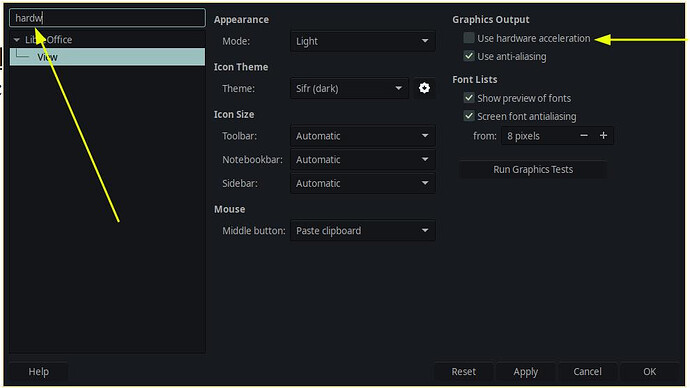Toggle Screen font antialiasing checkbox
The height and width of the screenshot is (388, 690).
coord(469,116)
